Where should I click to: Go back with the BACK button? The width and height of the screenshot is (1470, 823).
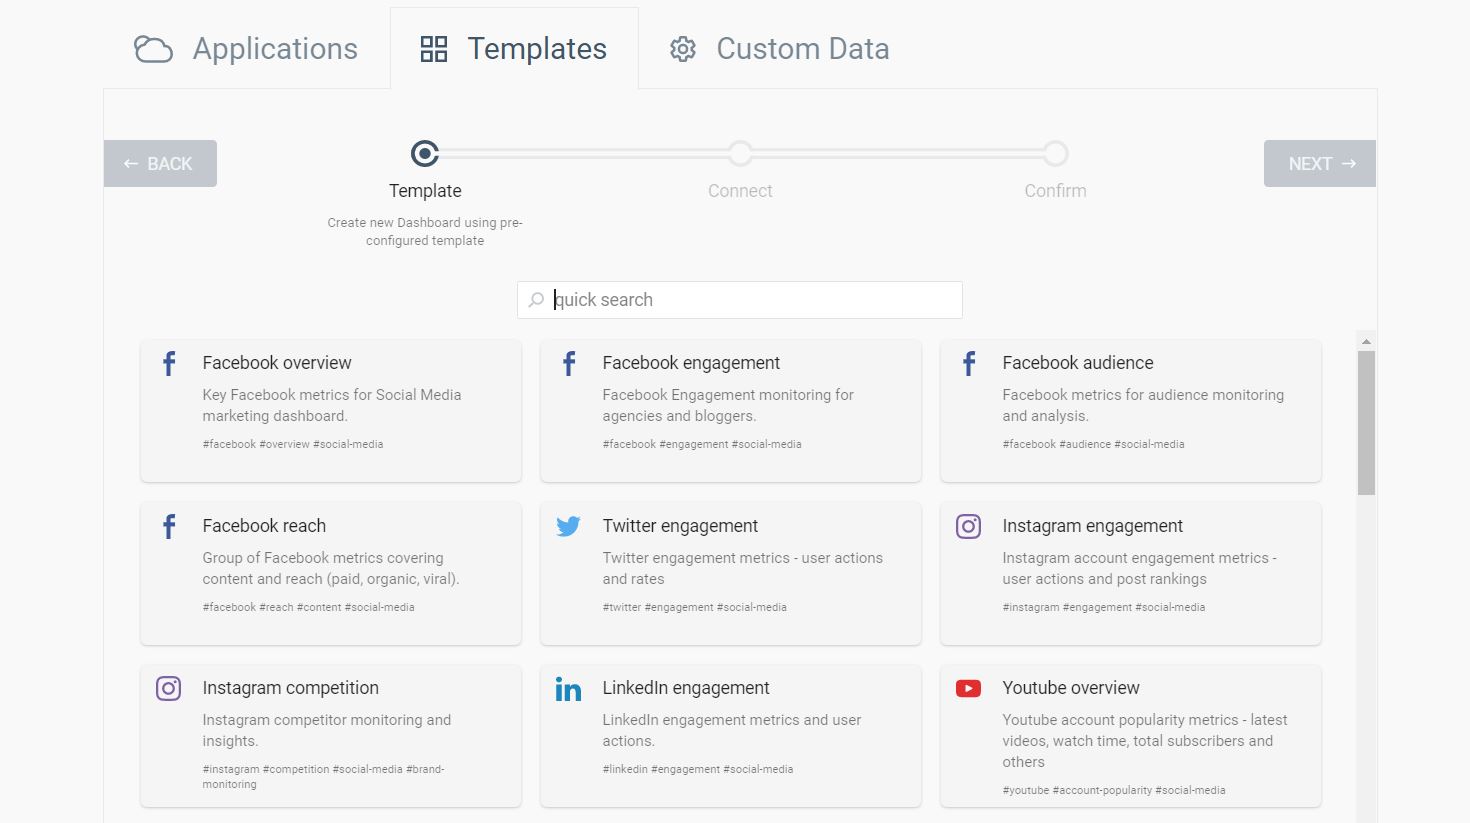tap(160, 163)
